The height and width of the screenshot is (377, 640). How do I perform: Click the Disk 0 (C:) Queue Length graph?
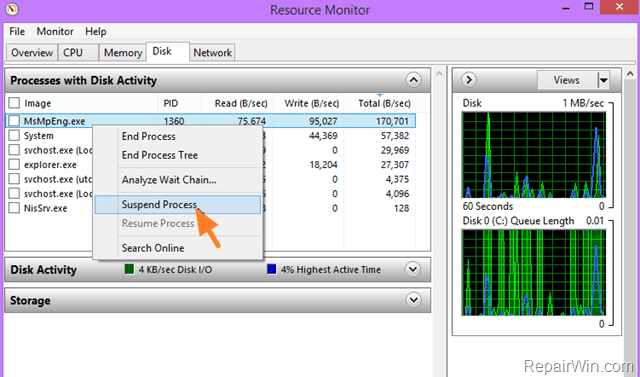click(x=533, y=273)
